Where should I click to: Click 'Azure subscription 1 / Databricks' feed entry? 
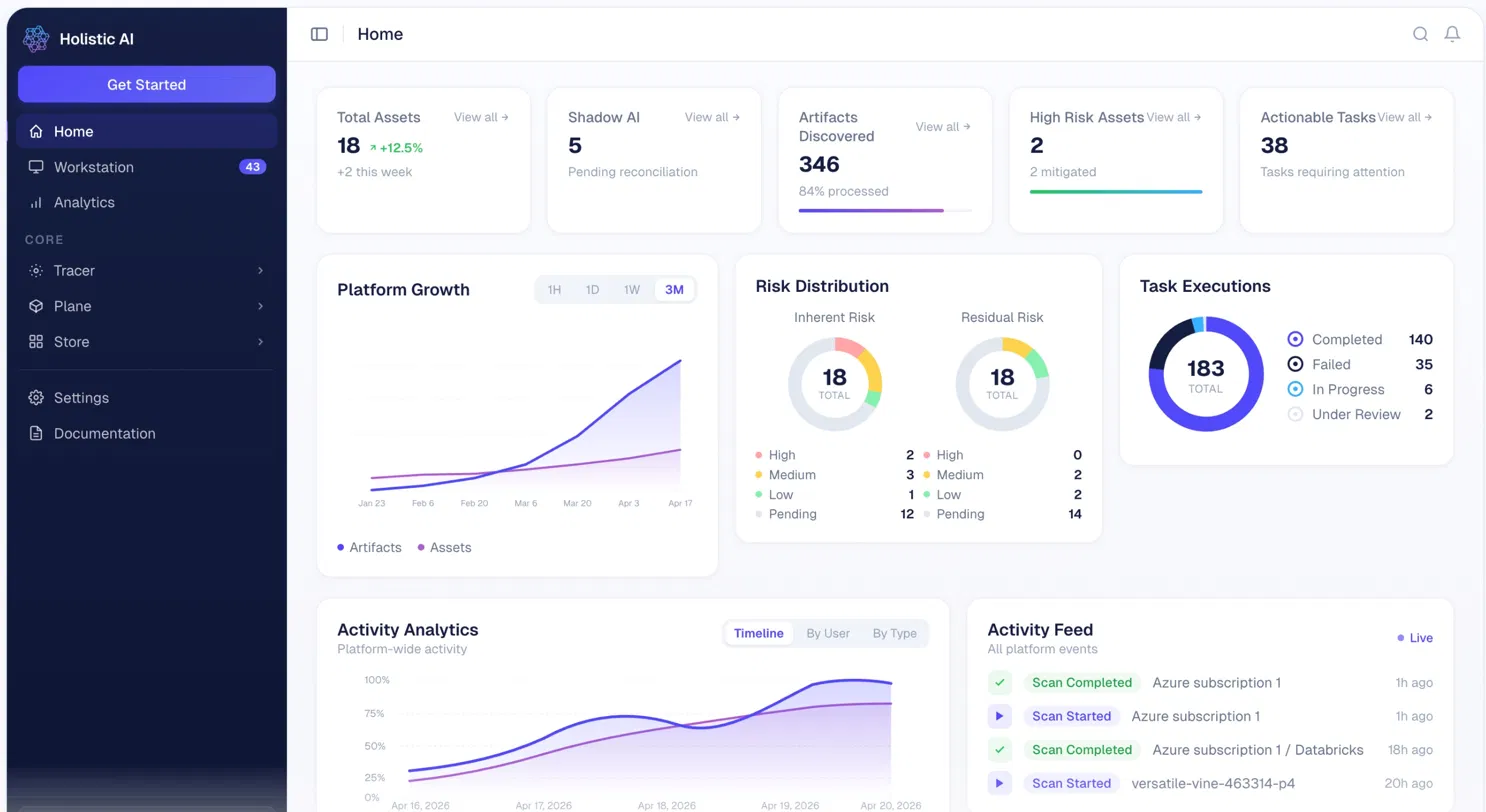pyautogui.click(x=1258, y=750)
